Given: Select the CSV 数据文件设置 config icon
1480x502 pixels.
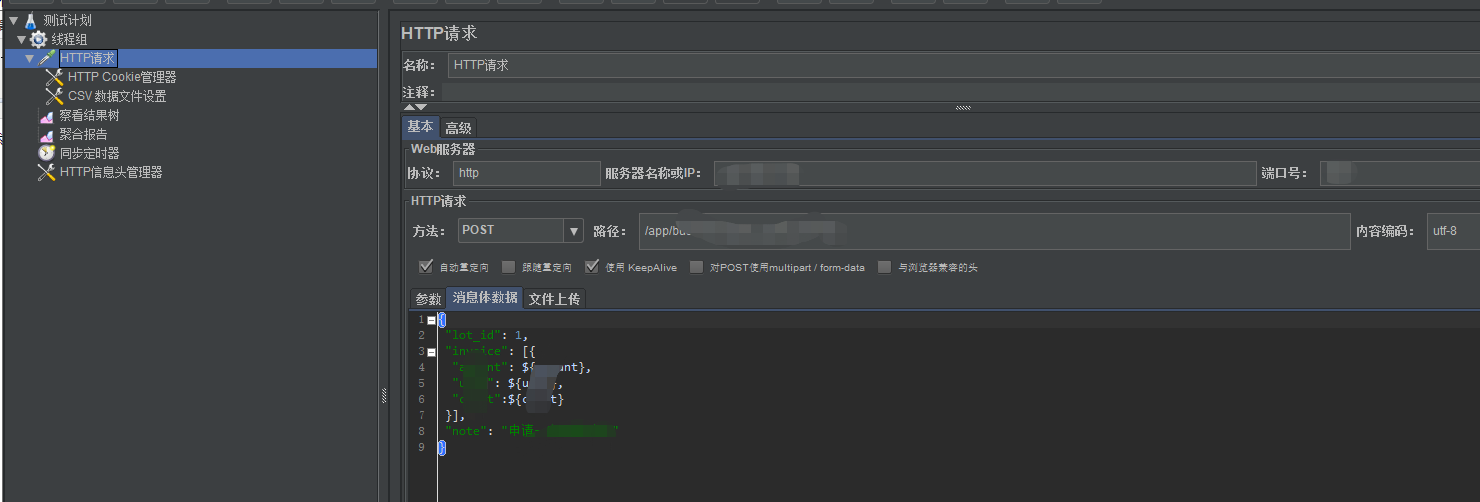Looking at the screenshot, I should click(x=54, y=96).
